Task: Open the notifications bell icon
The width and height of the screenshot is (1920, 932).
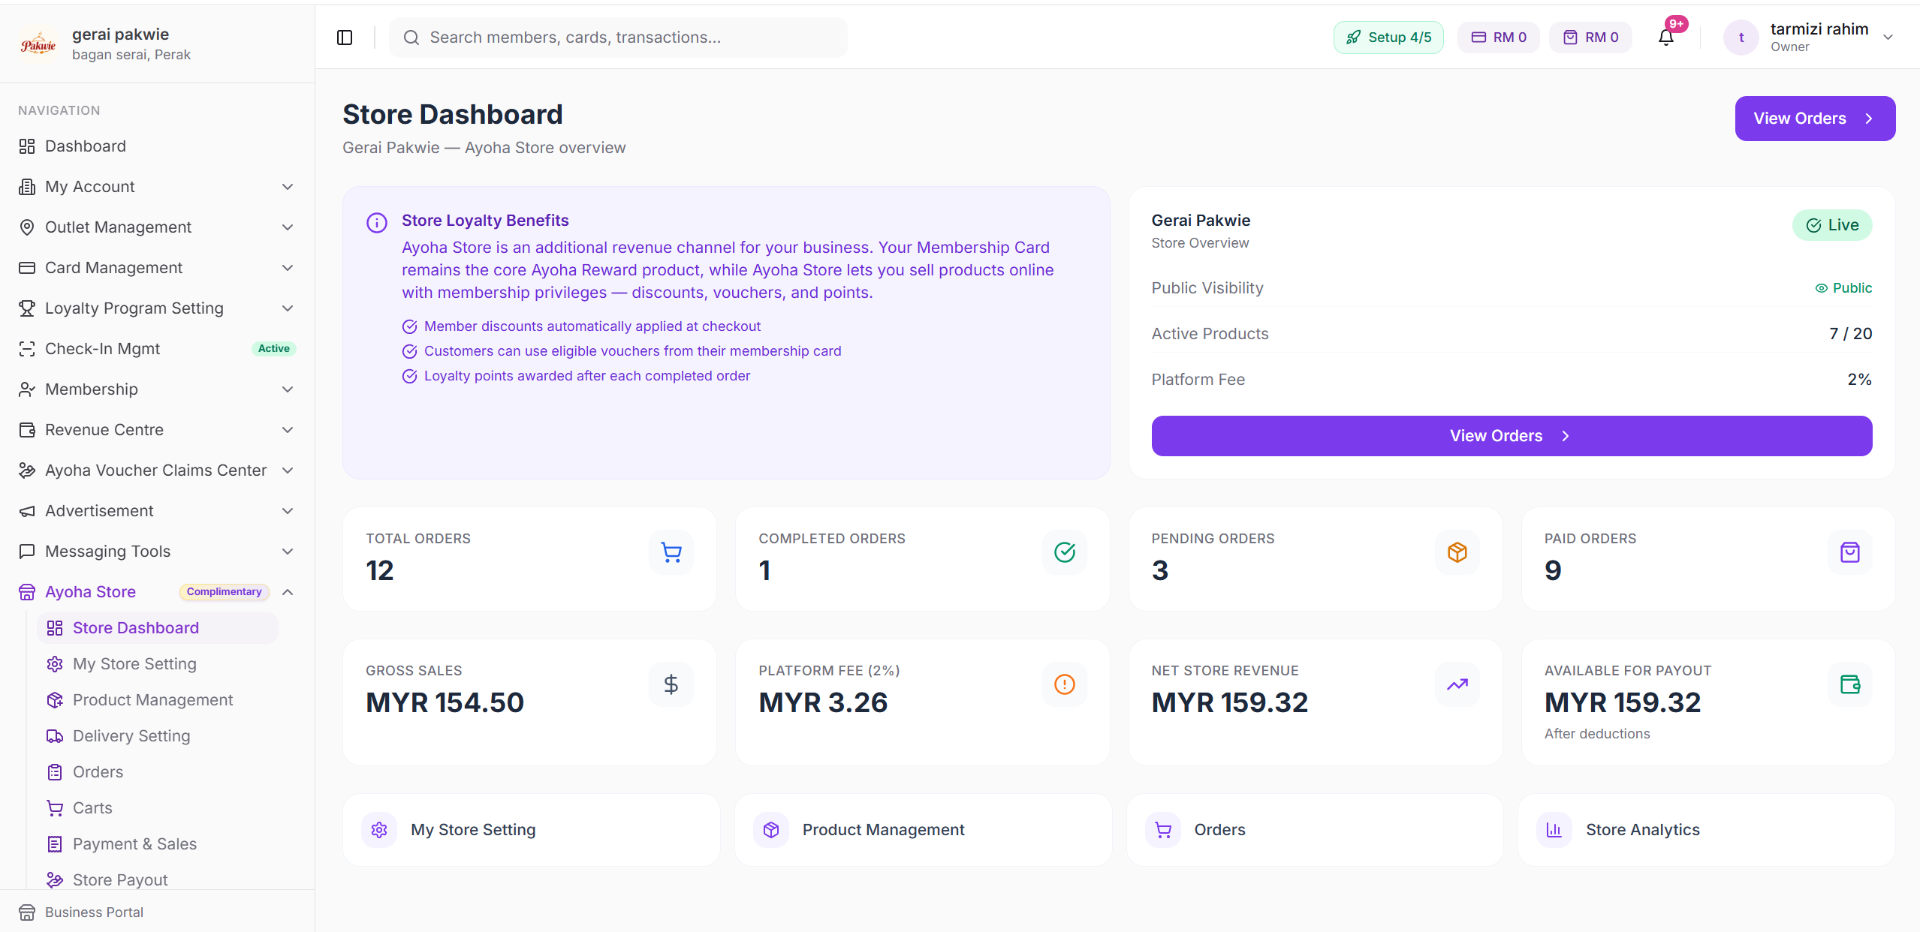Action: pyautogui.click(x=1666, y=38)
